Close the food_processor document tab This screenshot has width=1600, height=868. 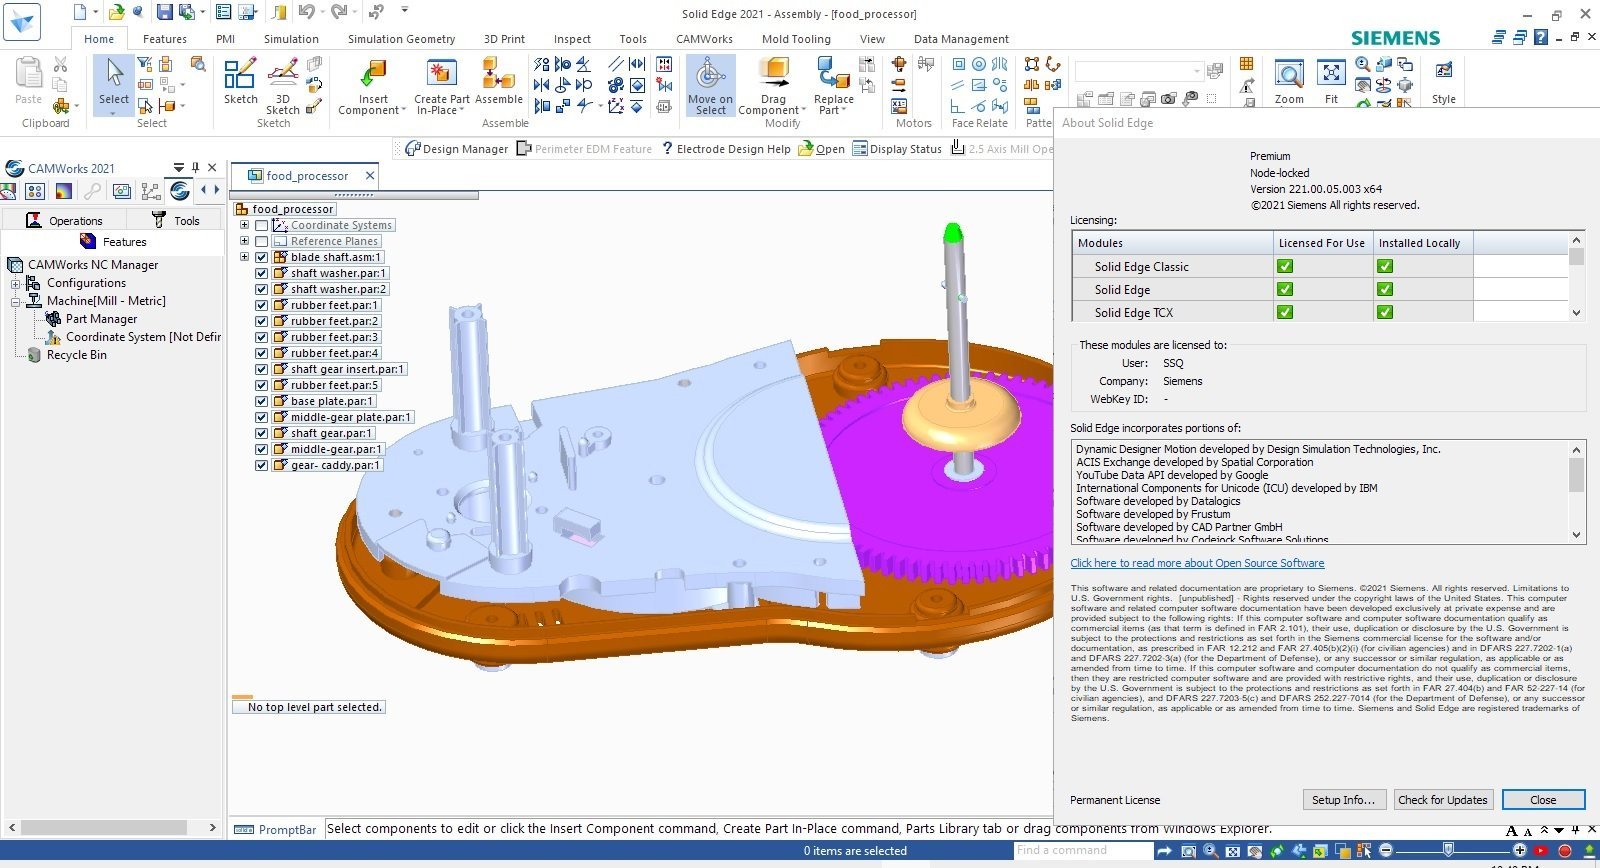[369, 175]
